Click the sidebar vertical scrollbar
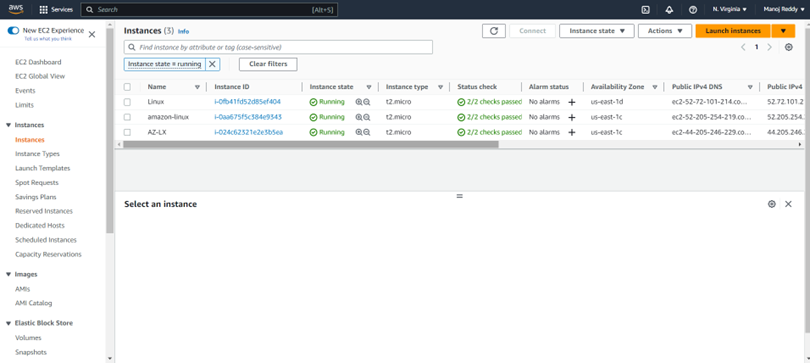 pyautogui.click(x=110, y=132)
